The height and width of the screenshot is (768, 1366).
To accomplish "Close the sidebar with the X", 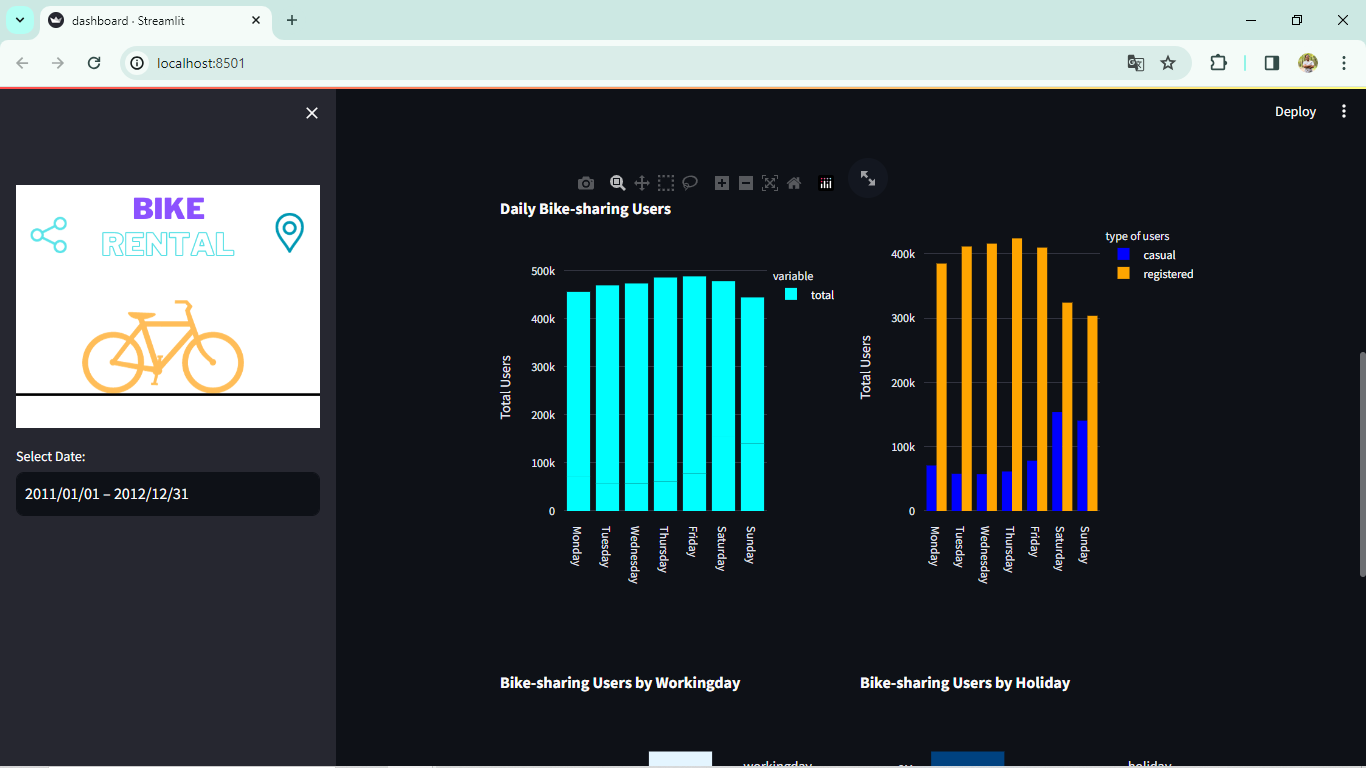I will point(312,113).
